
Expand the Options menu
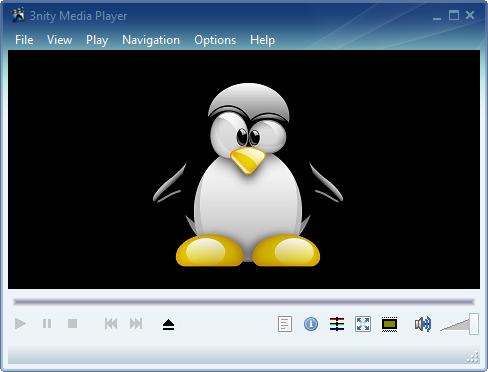point(215,40)
